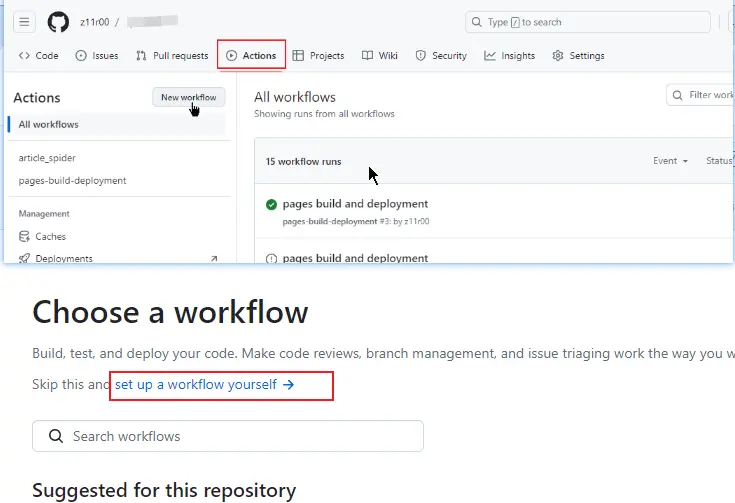Open the hamburger navigation menu

pyautogui.click(x=24, y=22)
